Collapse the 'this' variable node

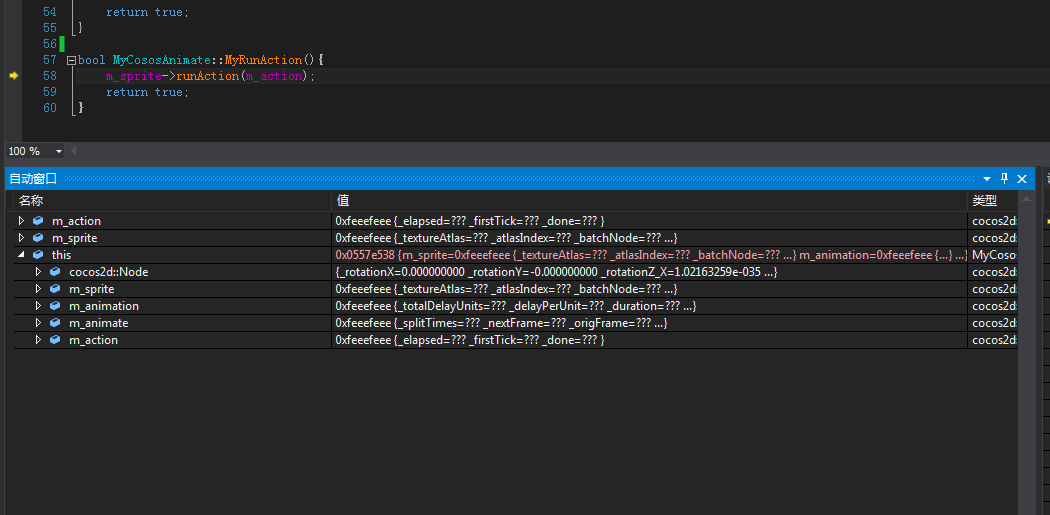point(22,255)
